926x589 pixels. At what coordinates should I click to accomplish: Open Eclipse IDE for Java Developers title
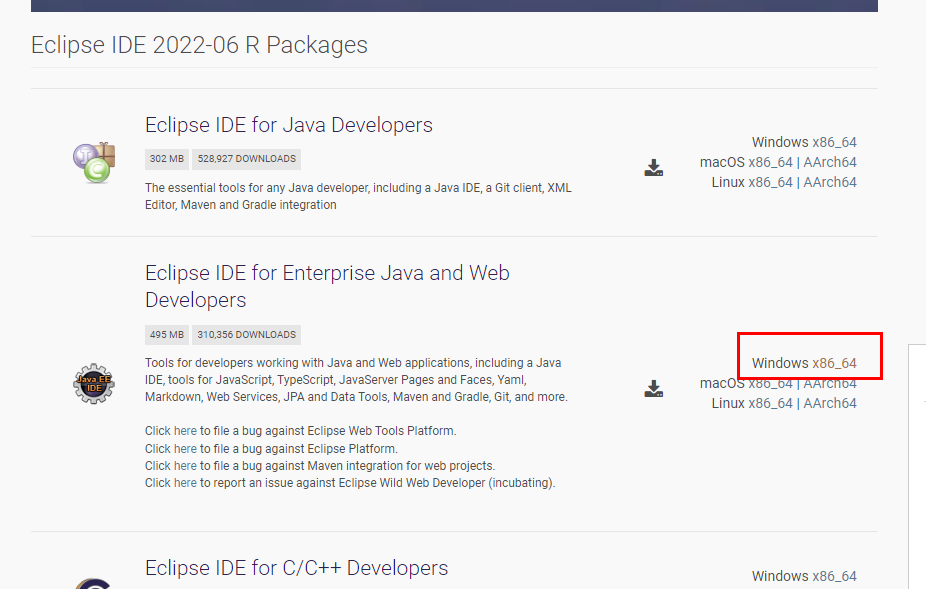289,125
